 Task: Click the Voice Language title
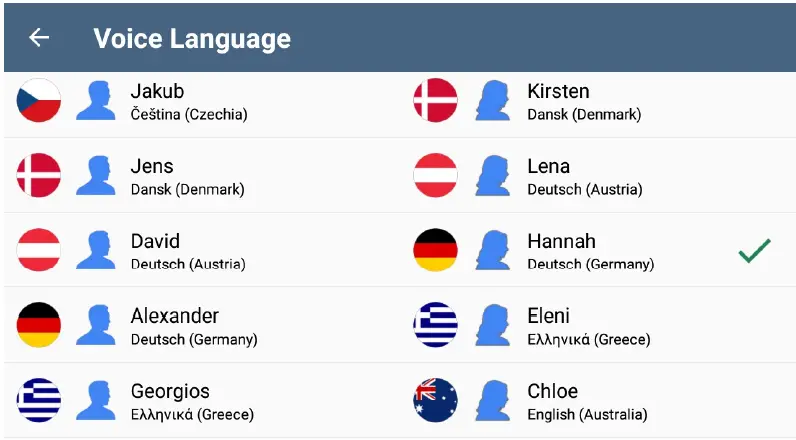click(x=192, y=38)
